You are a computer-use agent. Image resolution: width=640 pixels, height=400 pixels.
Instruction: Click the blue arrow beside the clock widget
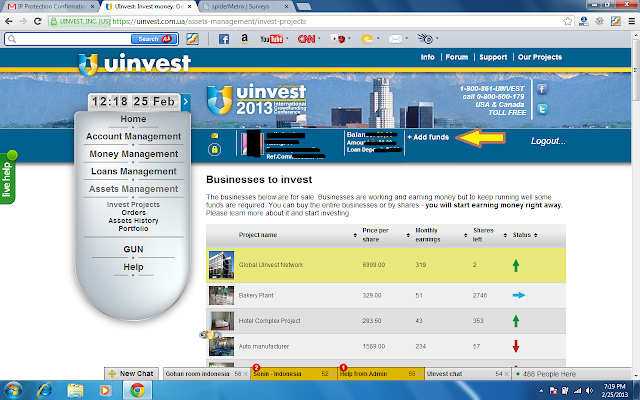186,102
